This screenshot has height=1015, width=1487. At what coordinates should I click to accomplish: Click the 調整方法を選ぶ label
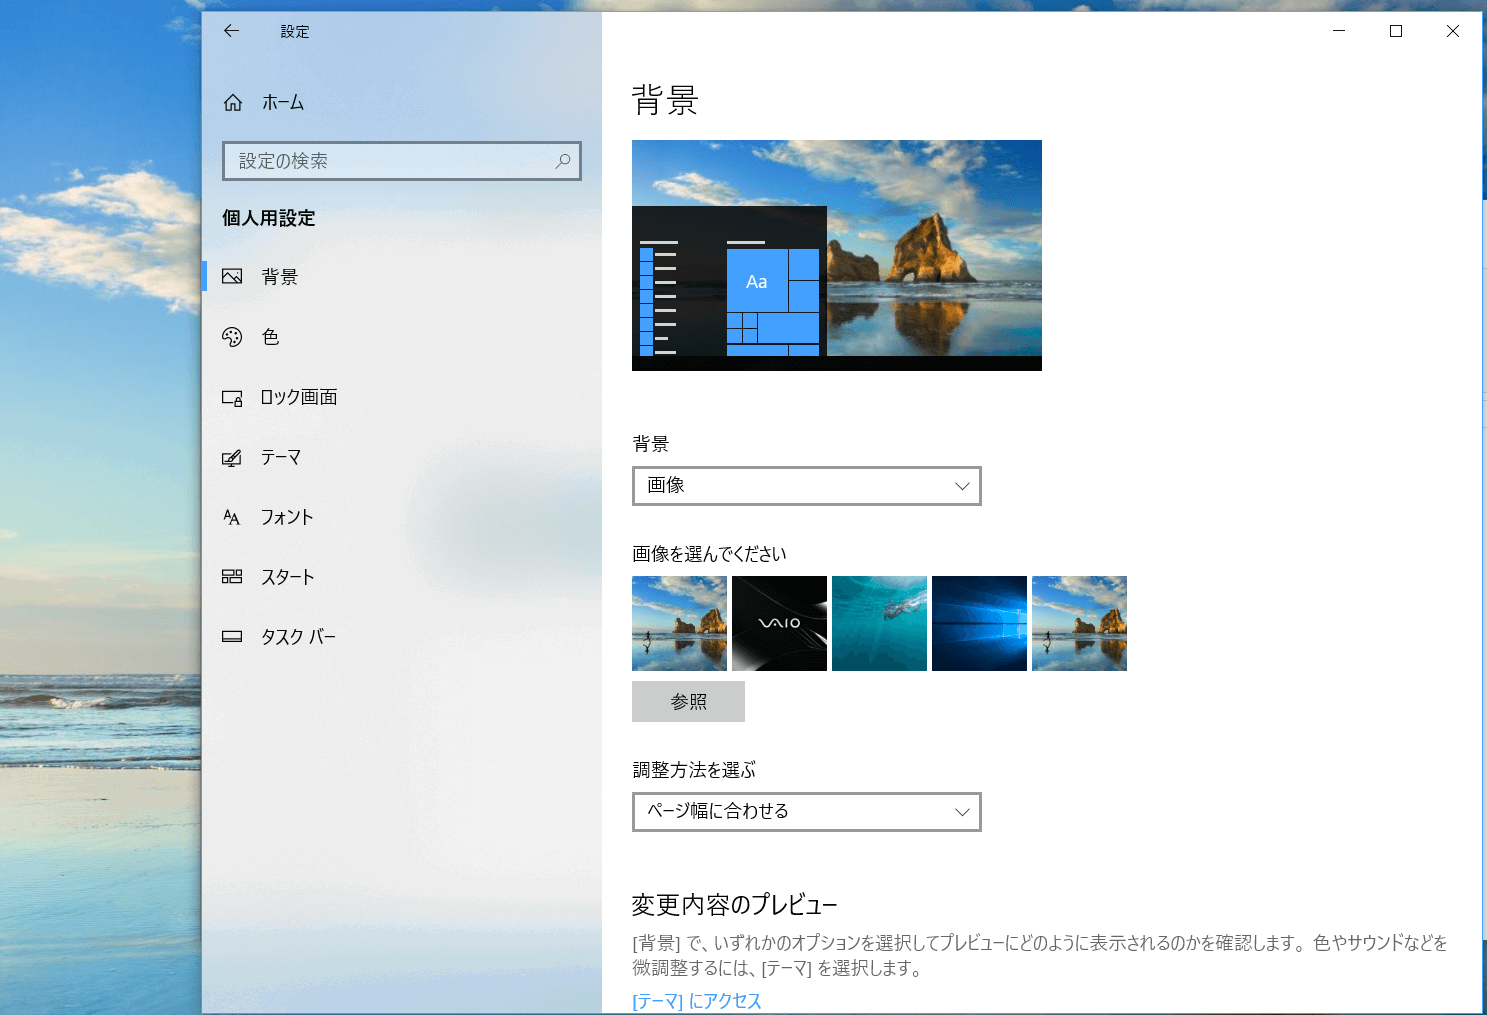[x=694, y=770]
